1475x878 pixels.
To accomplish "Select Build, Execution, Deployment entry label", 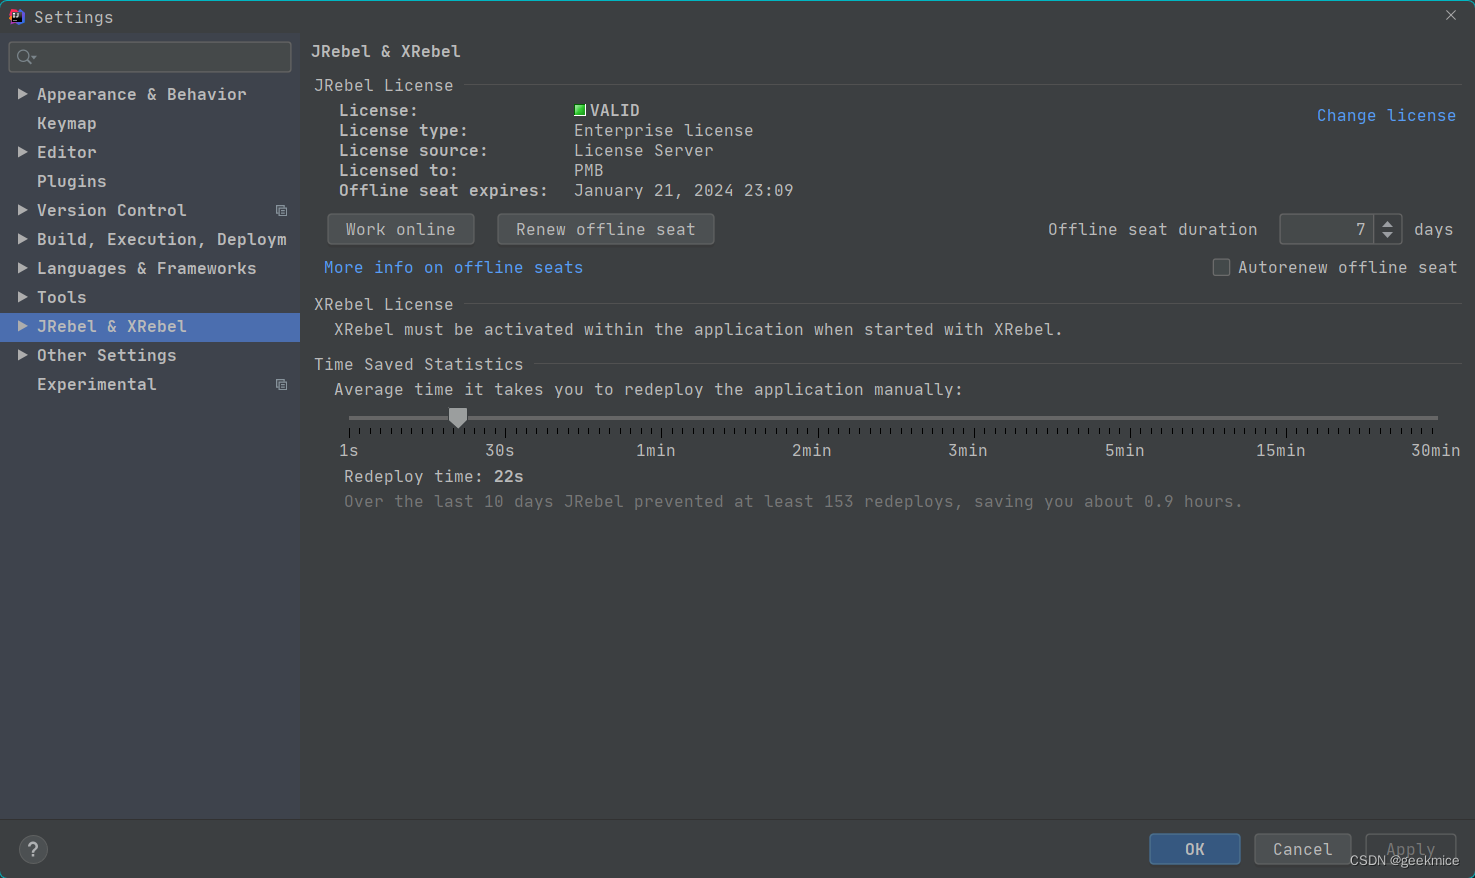I will pyautogui.click(x=162, y=239).
